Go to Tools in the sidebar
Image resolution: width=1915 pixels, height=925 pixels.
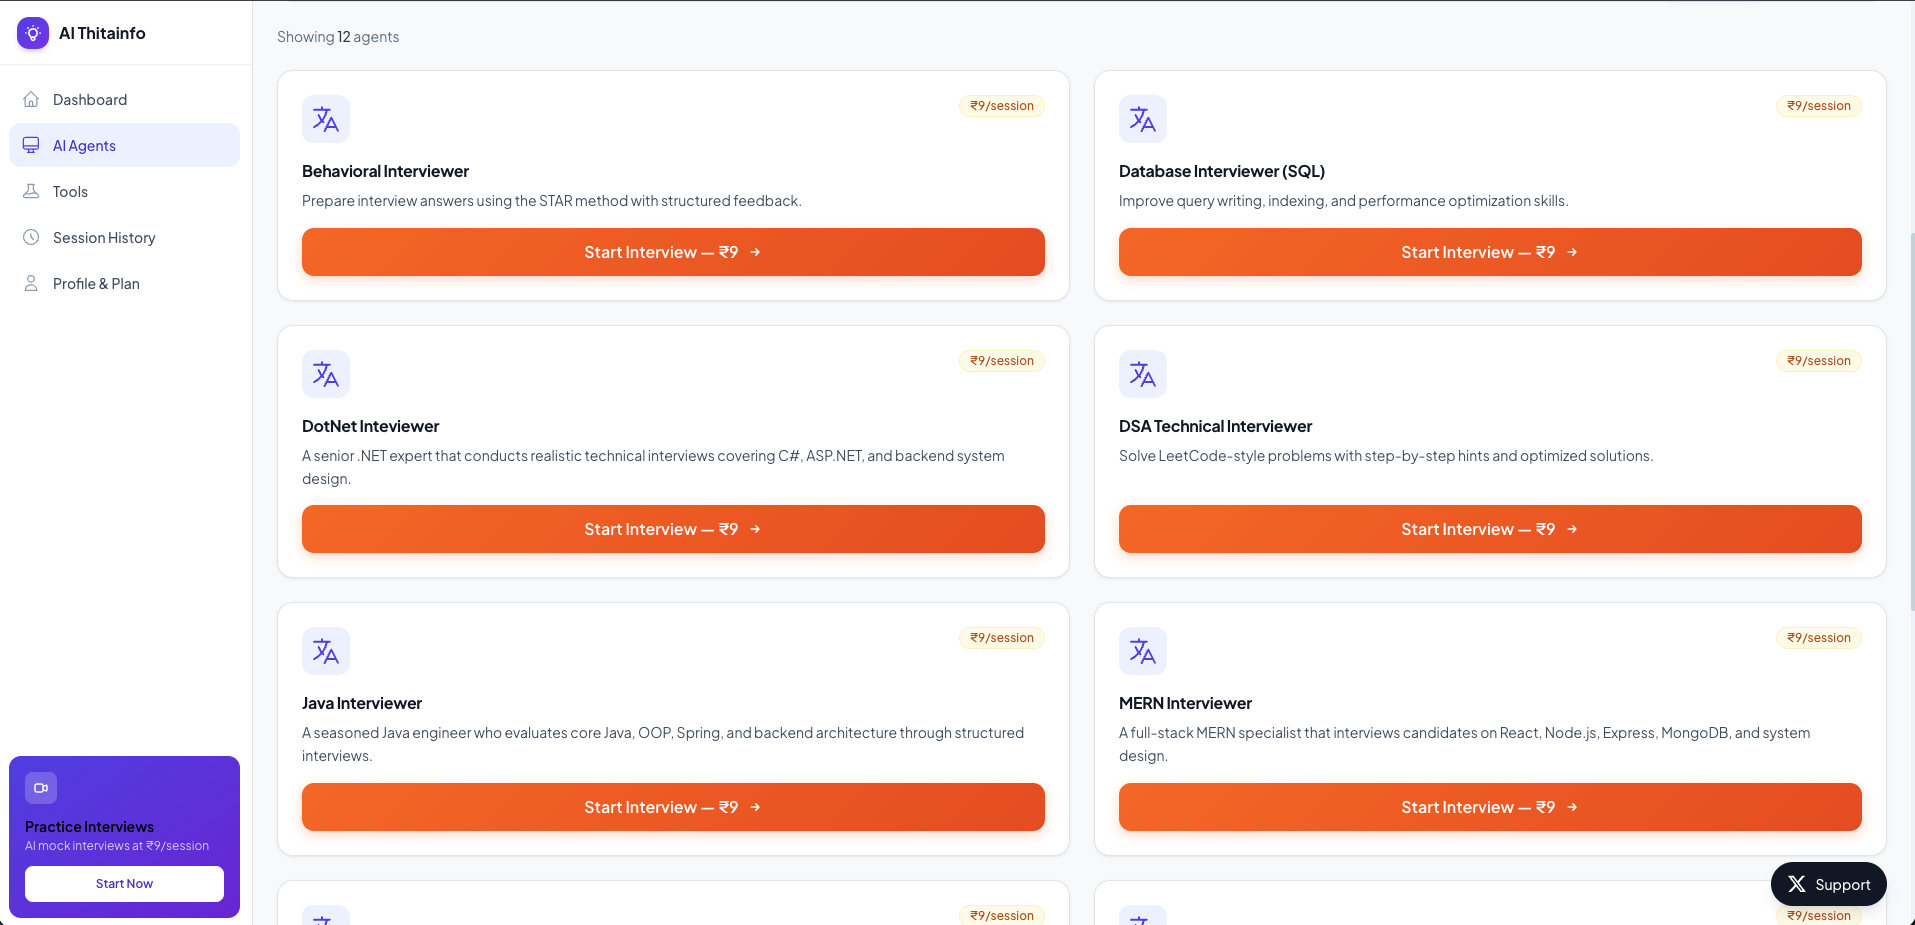[124, 191]
